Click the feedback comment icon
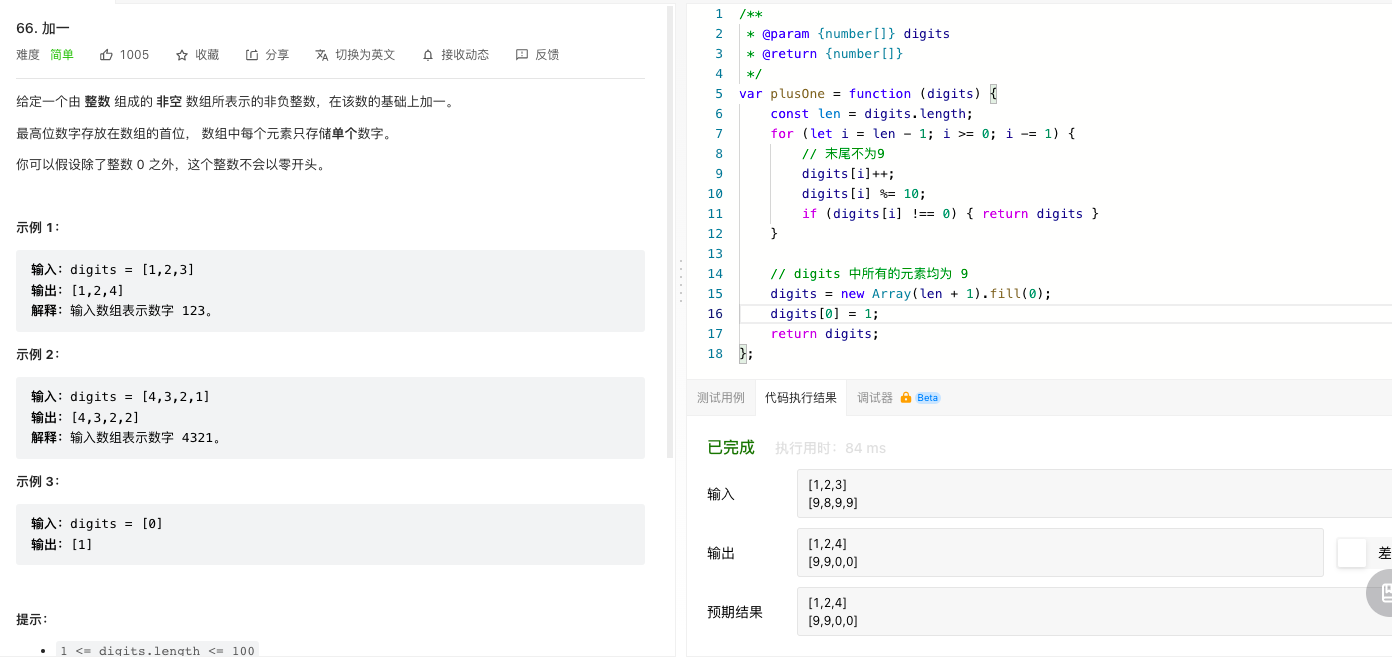Image resolution: width=1392 pixels, height=662 pixels. click(x=522, y=55)
